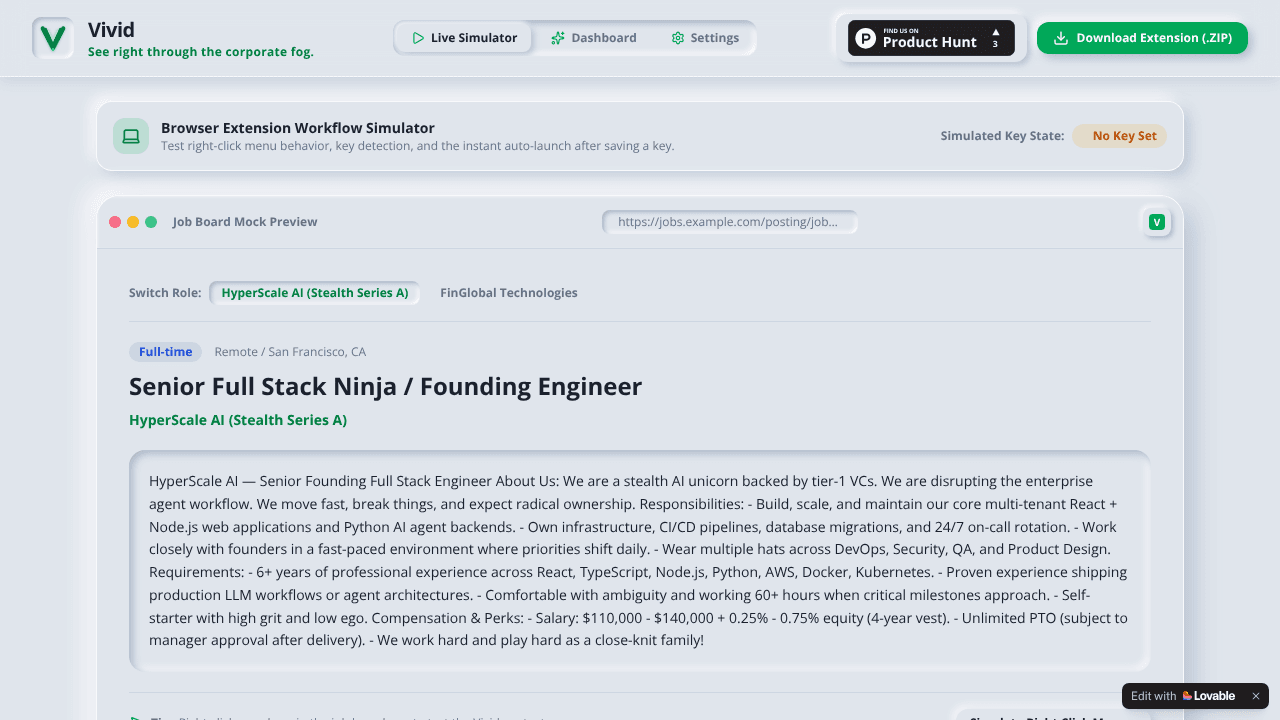Image resolution: width=1280 pixels, height=720 pixels.
Task: Download the Extension ZIP
Action: point(1142,38)
